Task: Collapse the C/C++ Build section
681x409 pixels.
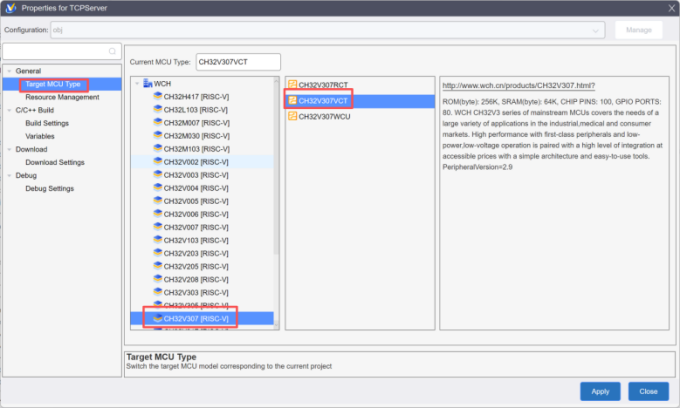Action: click(x=9, y=110)
